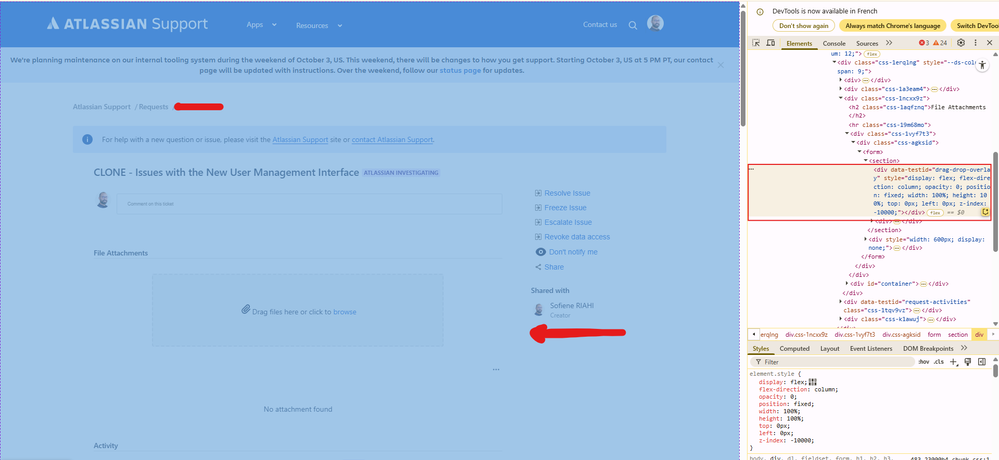
Task: Open the DevTools three-dot customize menu
Action: pyautogui.click(x=975, y=43)
